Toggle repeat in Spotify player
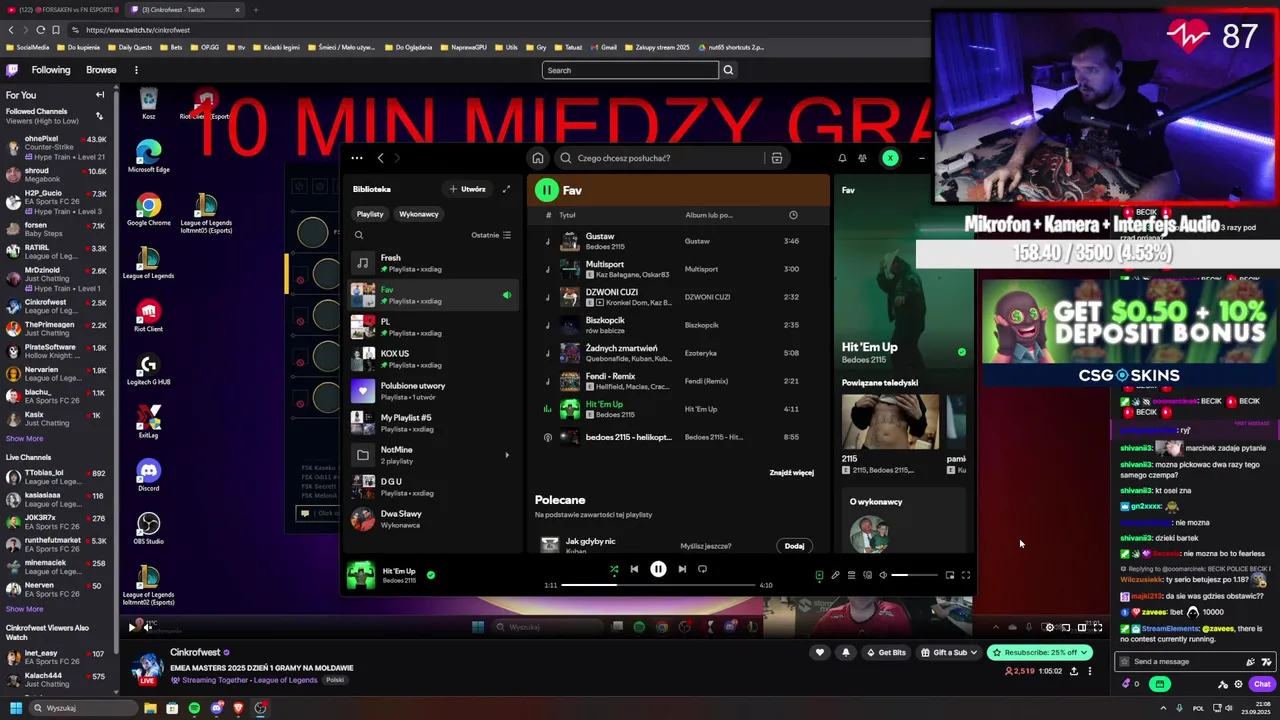 702,569
